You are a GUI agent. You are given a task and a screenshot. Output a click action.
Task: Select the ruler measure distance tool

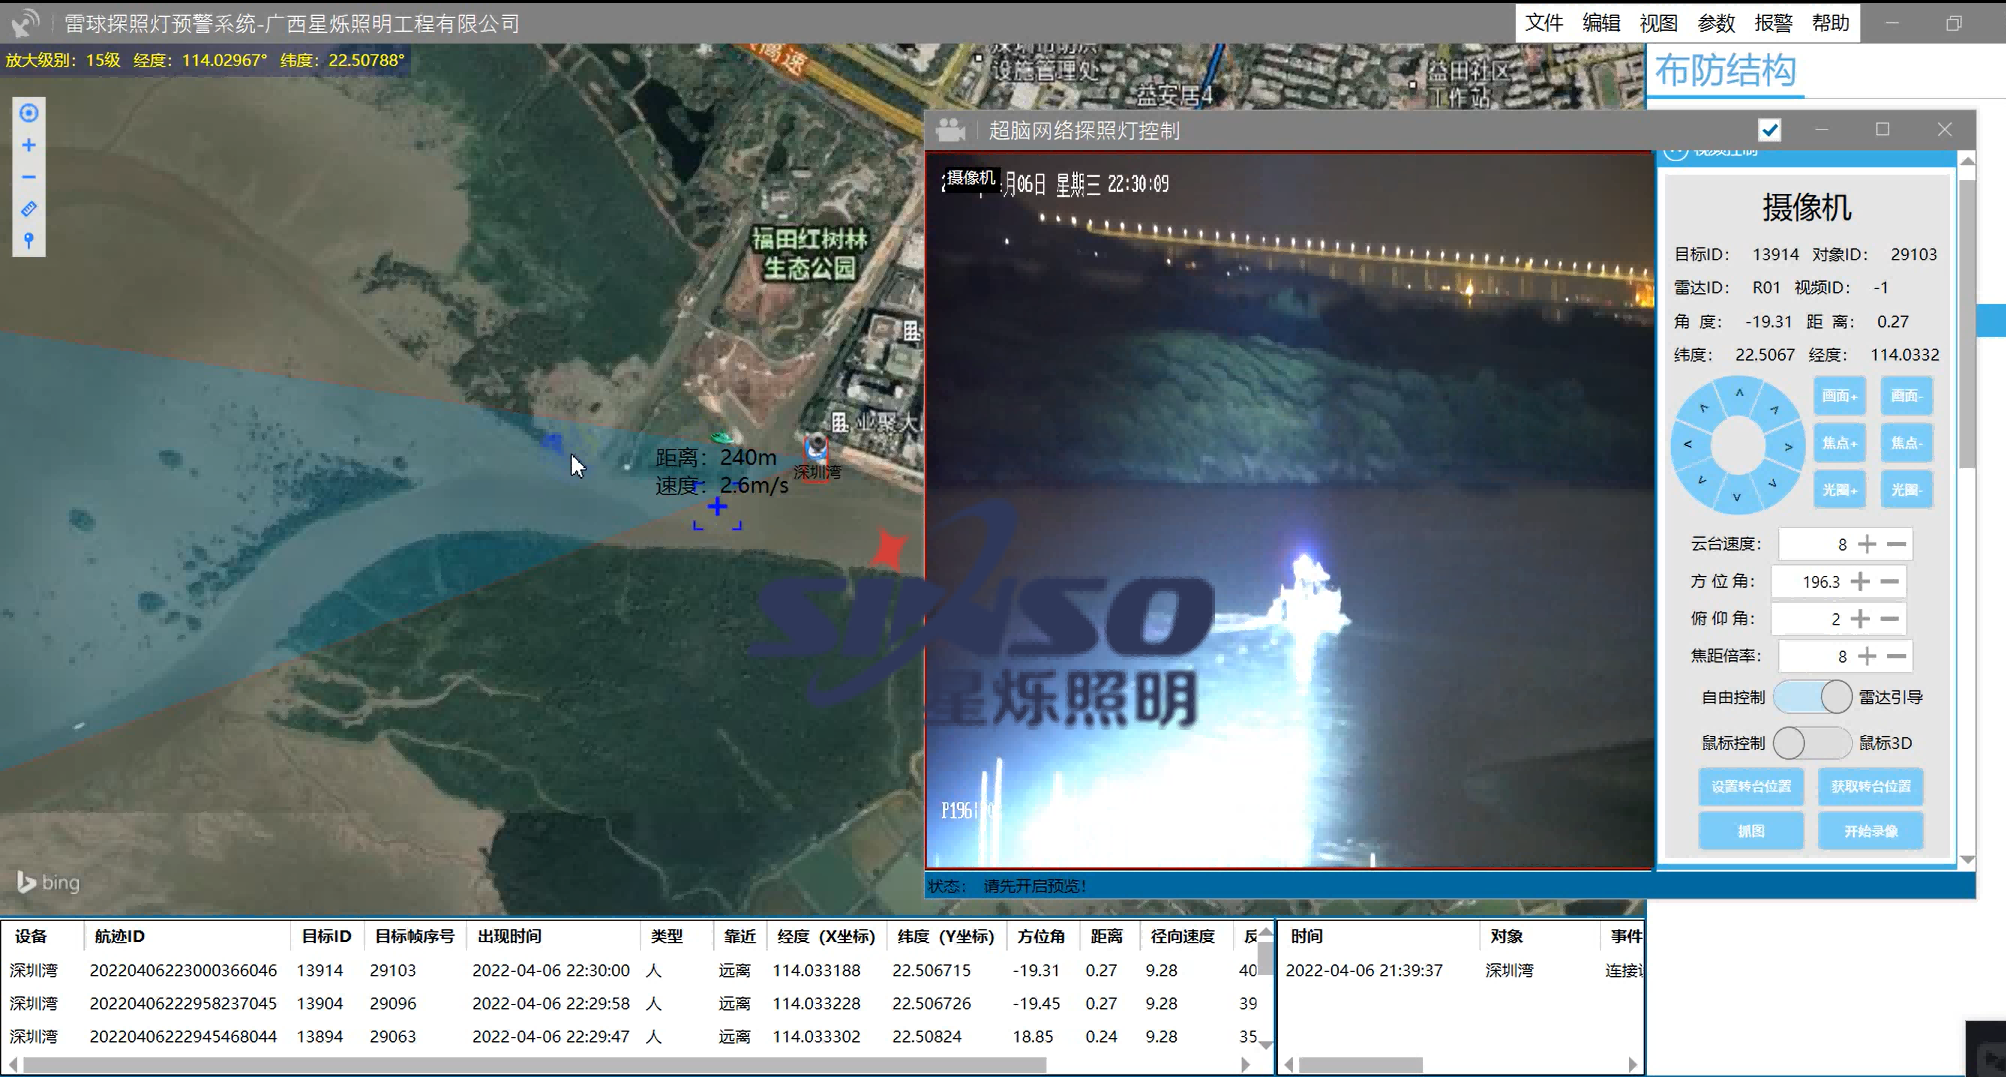click(29, 209)
